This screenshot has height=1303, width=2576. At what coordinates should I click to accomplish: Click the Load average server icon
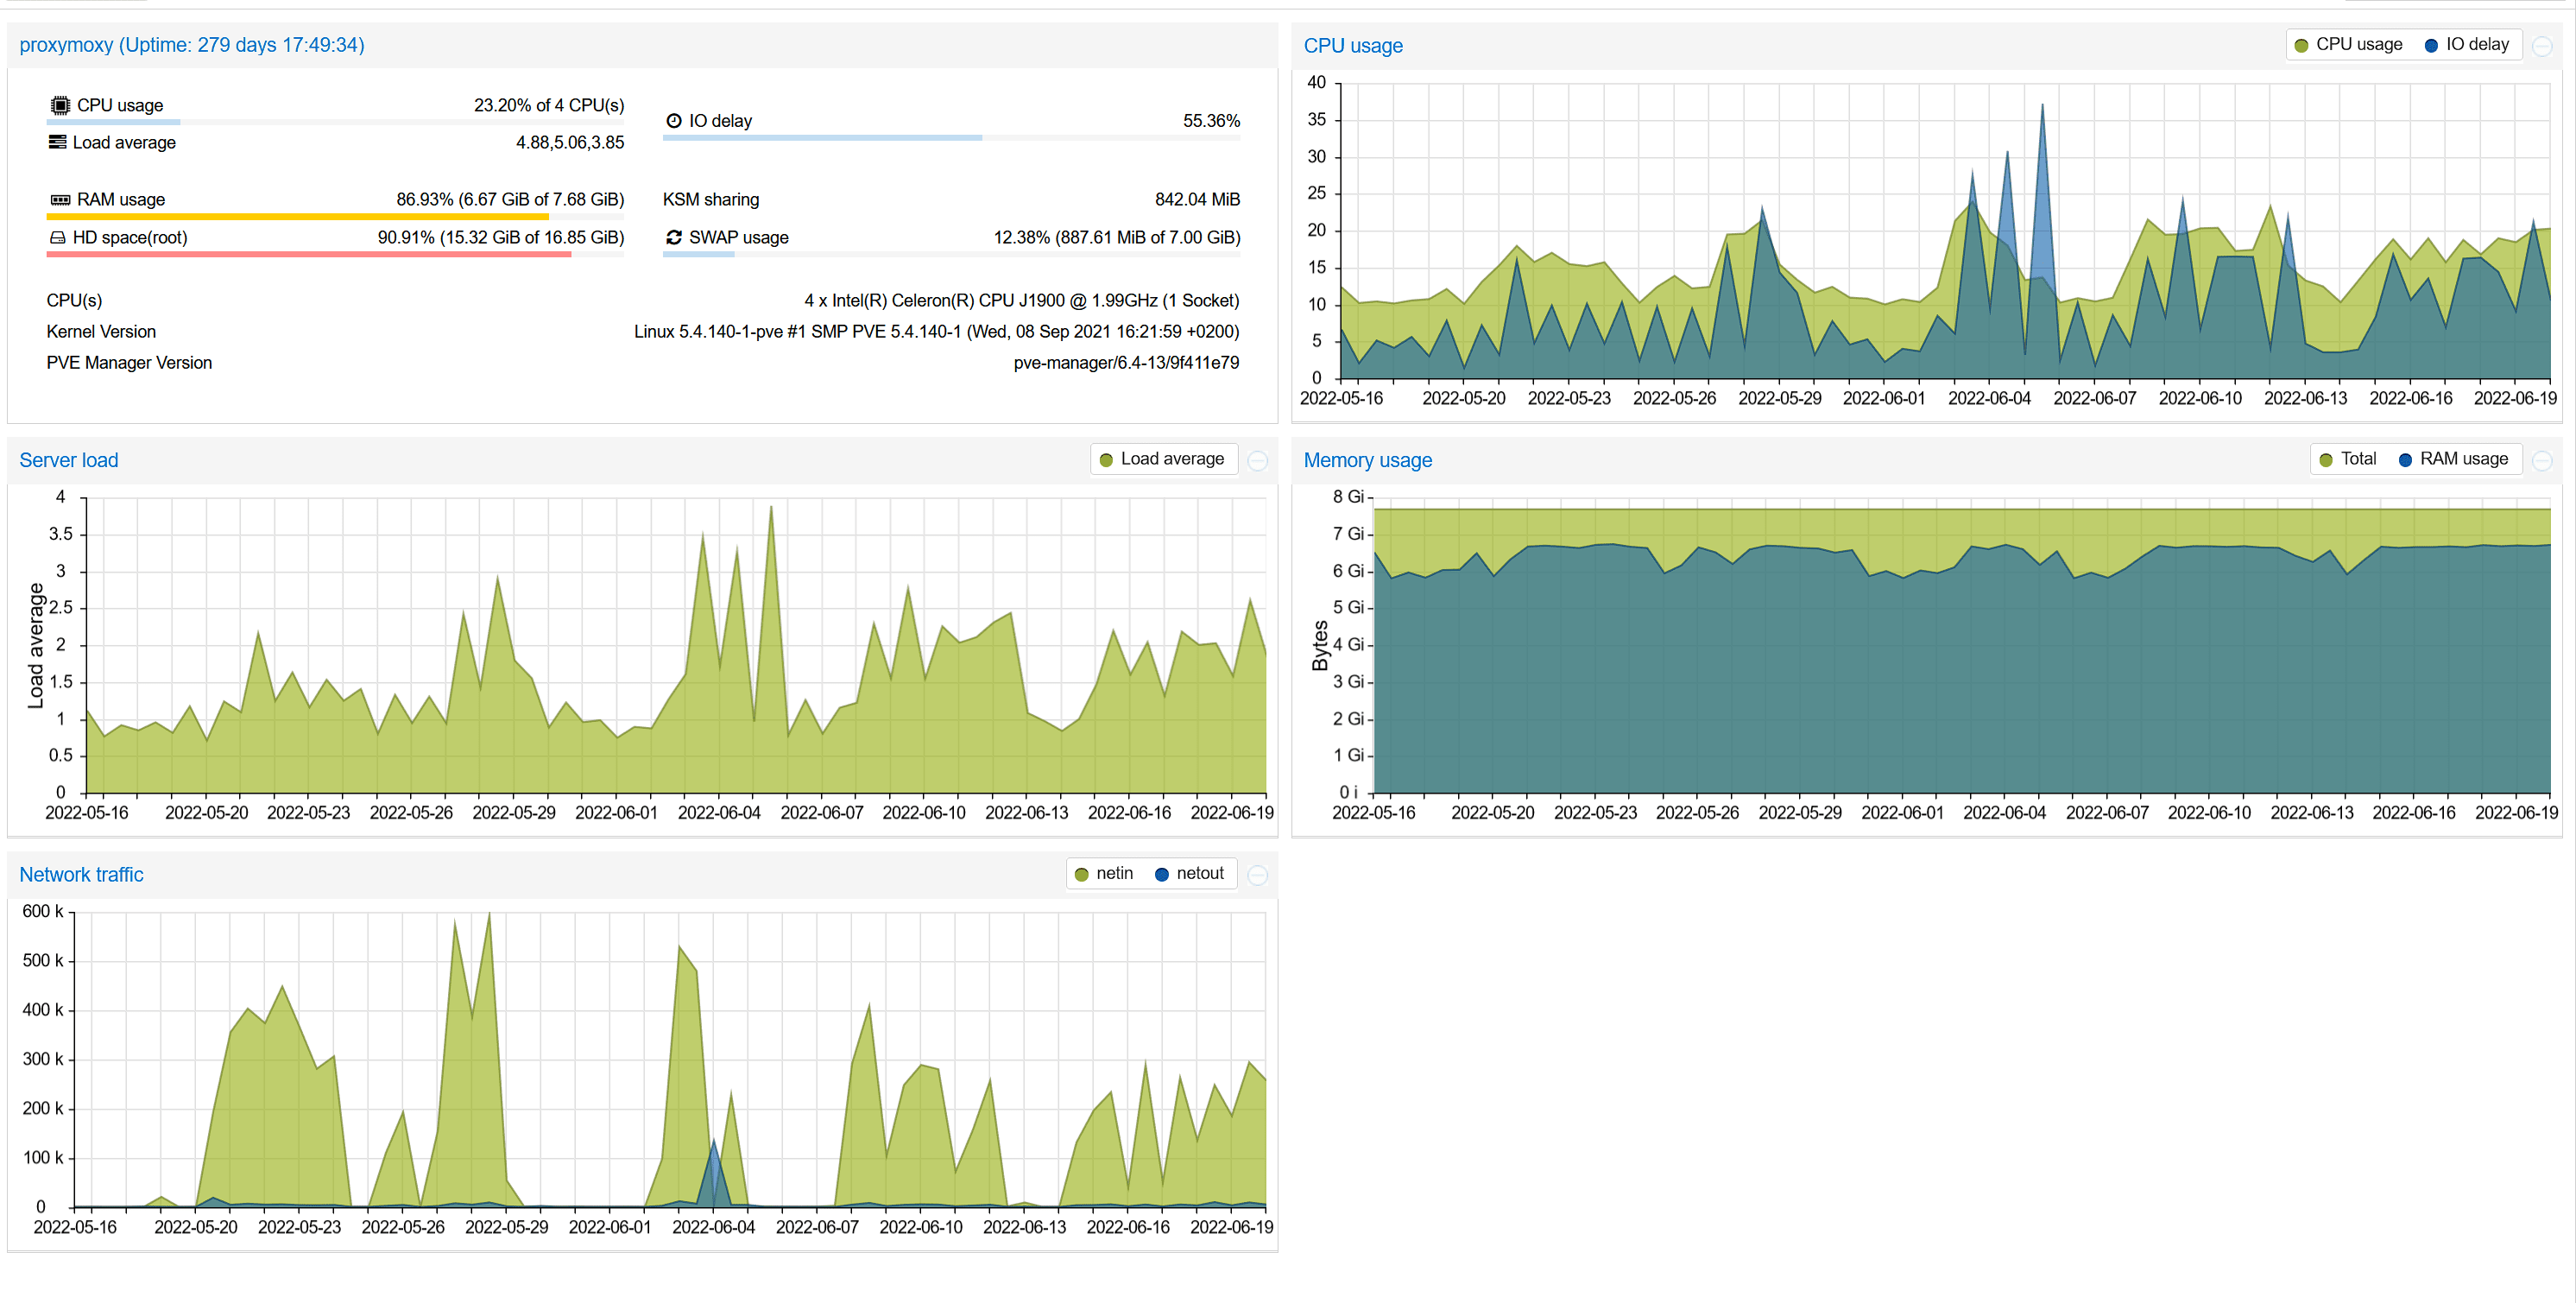coord(58,142)
